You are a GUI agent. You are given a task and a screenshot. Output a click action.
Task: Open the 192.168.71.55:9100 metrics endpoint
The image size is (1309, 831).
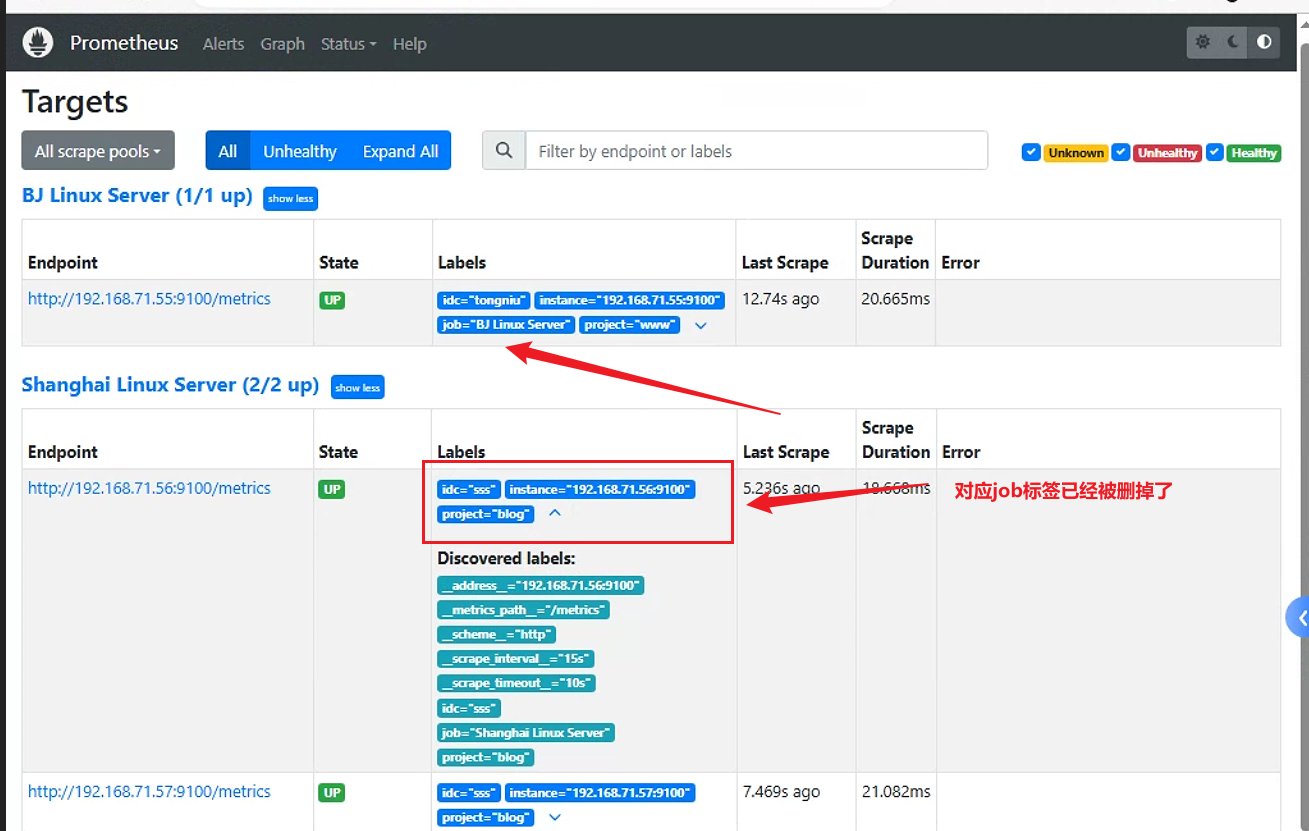pyautogui.click(x=149, y=299)
